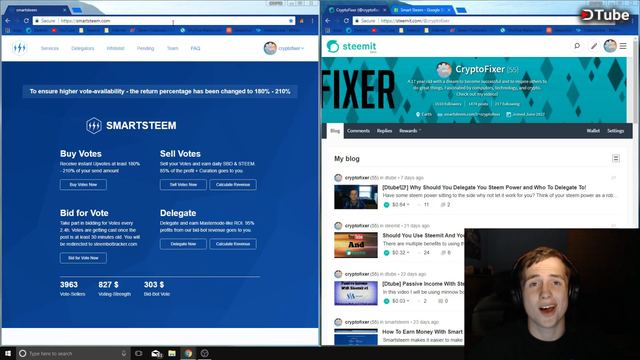
Task: Upvote the Should You Use Steemit post
Action: 386,253
